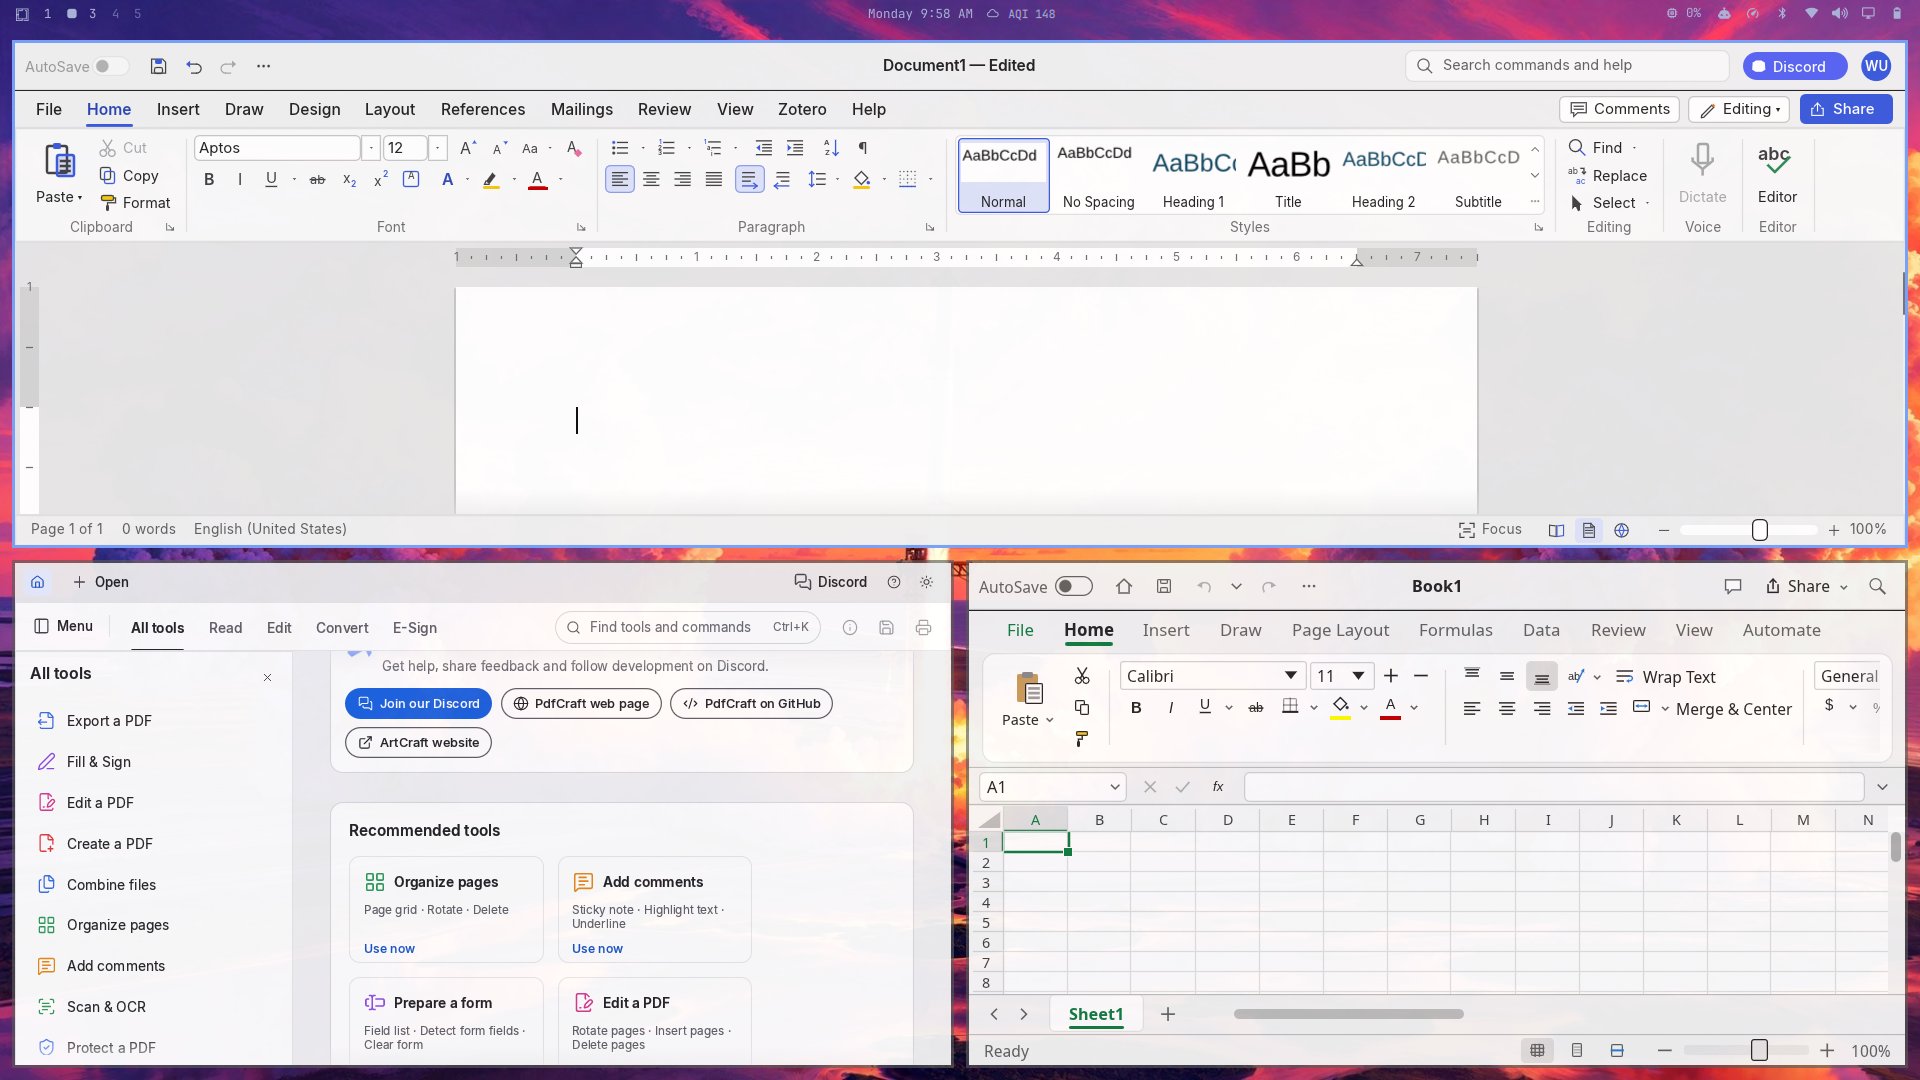
Task: Open the home icon in PdfCraft
Action: (37, 582)
